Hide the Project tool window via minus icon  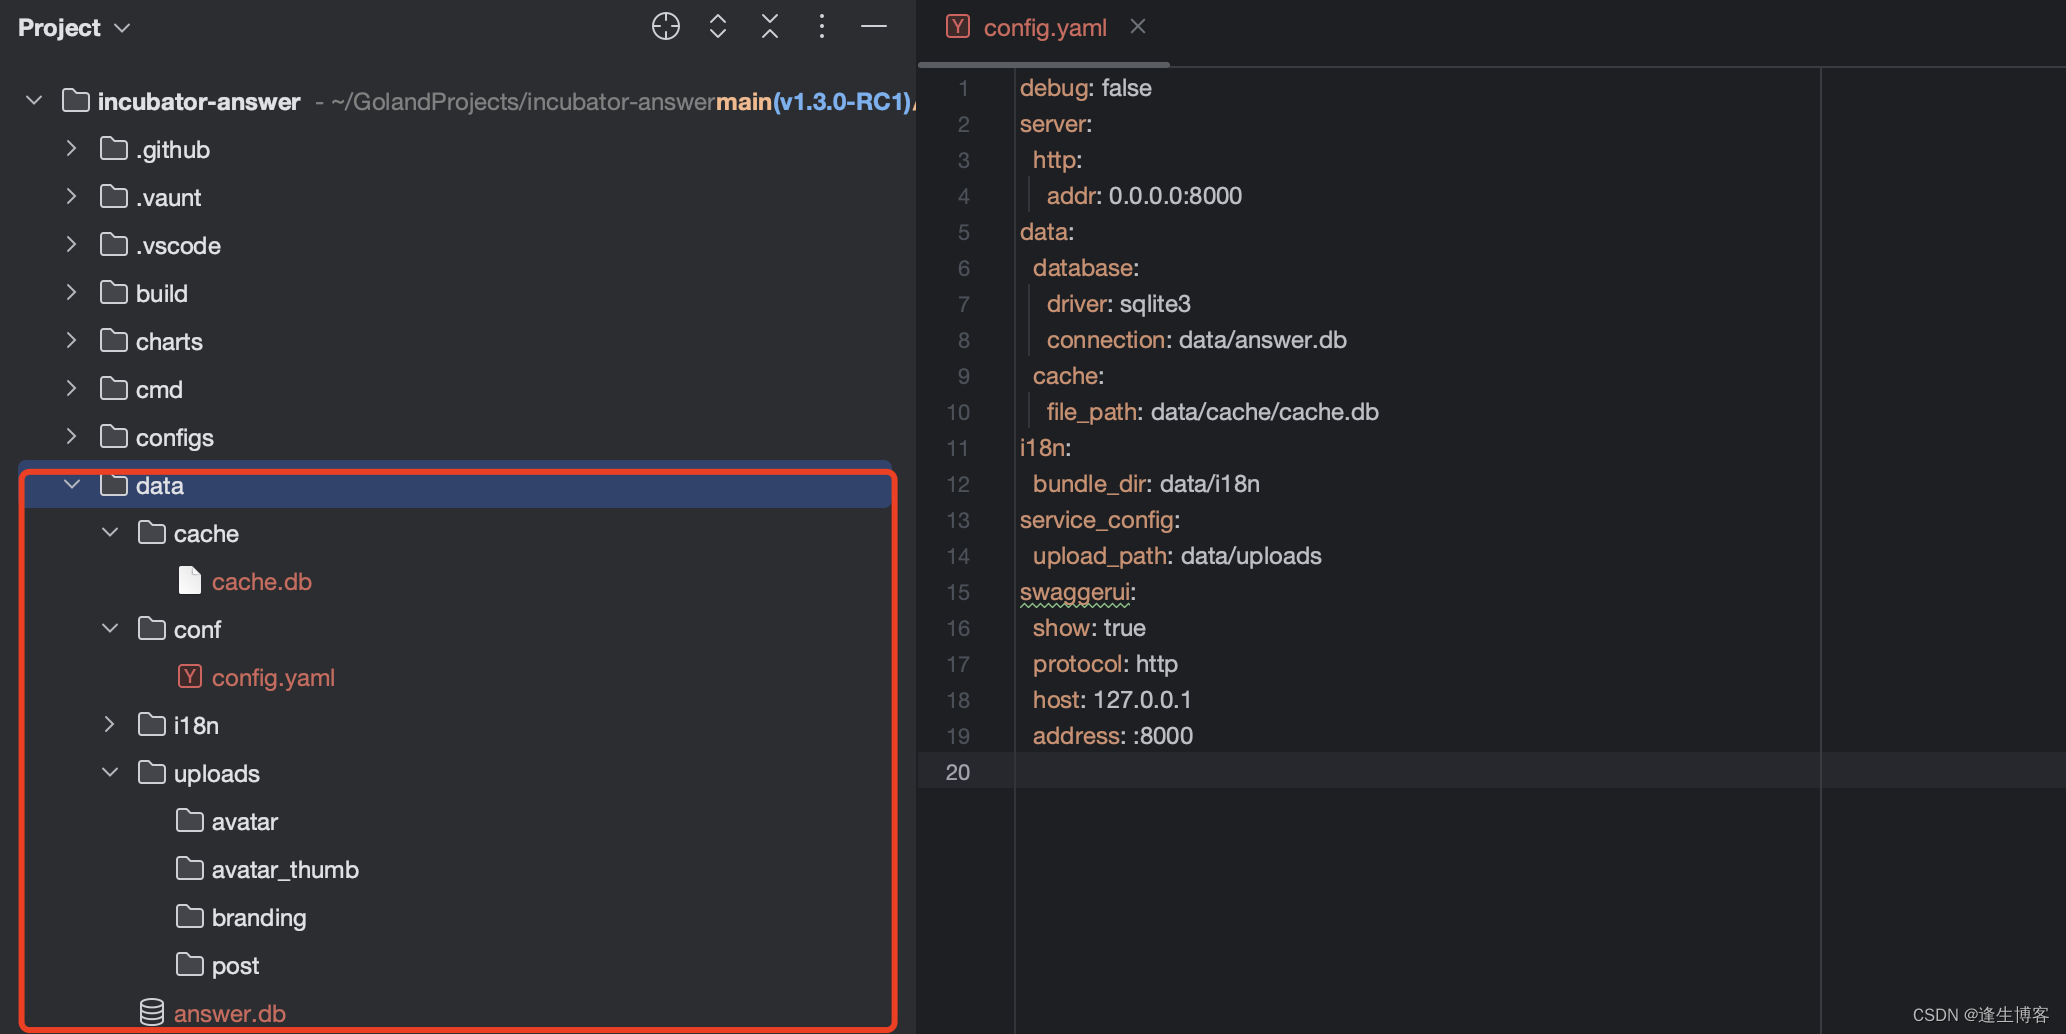pyautogui.click(x=873, y=26)
